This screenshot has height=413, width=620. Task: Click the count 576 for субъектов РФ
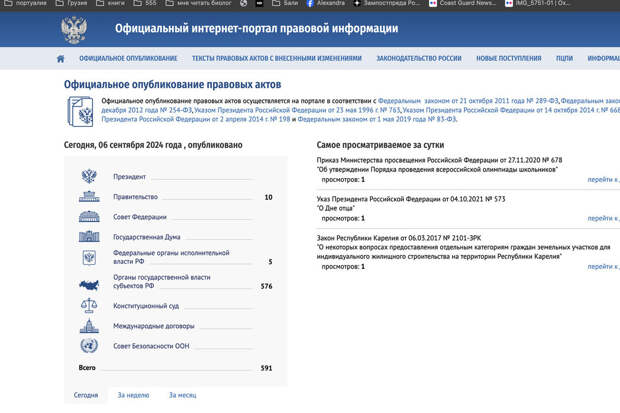coord(267,286)
